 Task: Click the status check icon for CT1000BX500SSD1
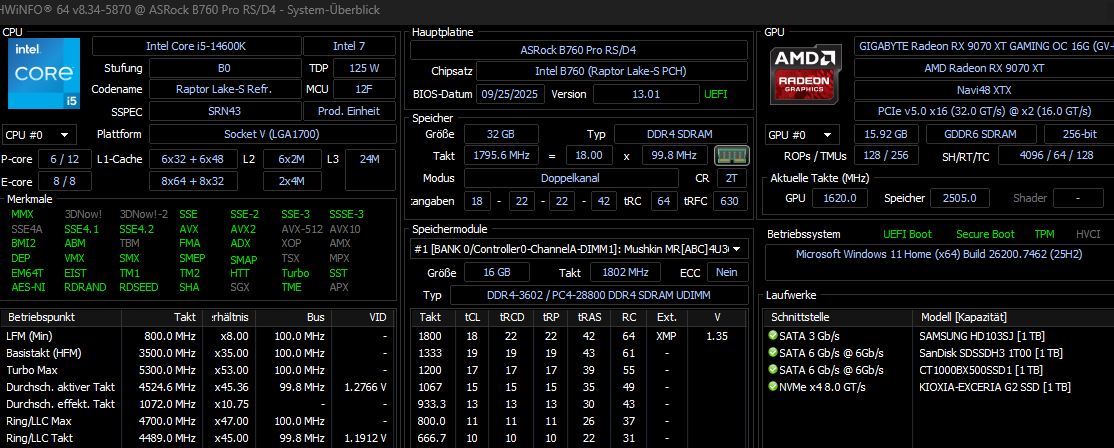click(x=773, y=370)
